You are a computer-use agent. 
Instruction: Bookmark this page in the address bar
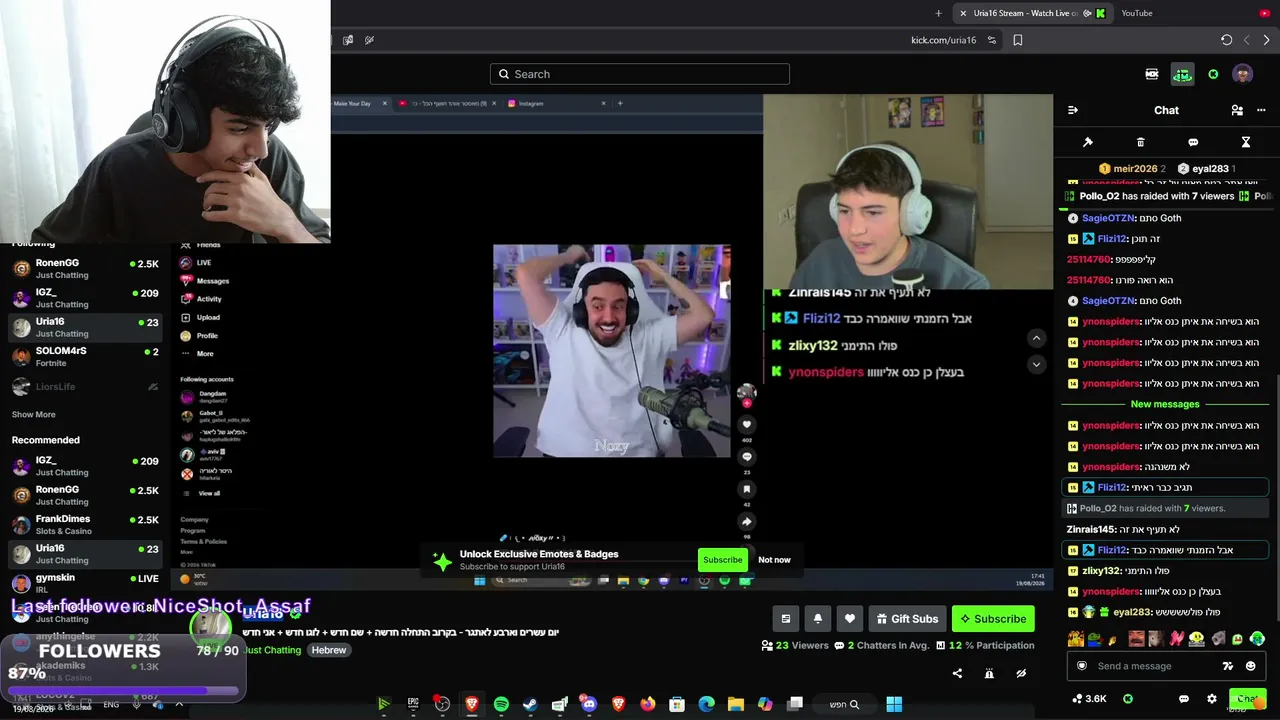[1018, 40]
